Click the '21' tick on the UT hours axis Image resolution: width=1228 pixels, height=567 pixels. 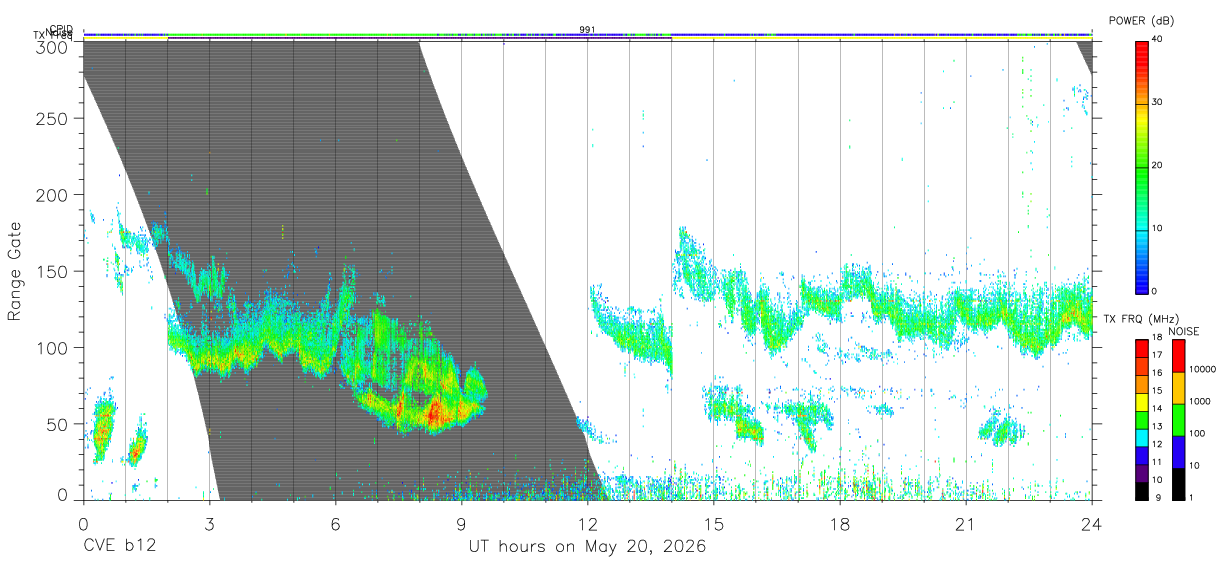pyautogui.click(x=966, y=523)
